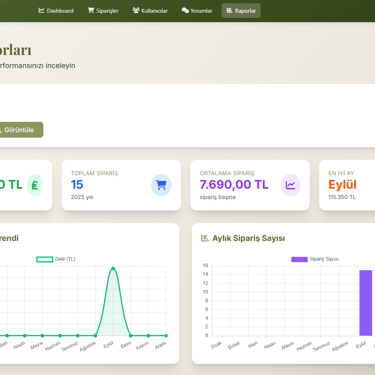Open the Dashboard menu item
This screenshot has height=375, width=375.
click(x=56, y=11)
